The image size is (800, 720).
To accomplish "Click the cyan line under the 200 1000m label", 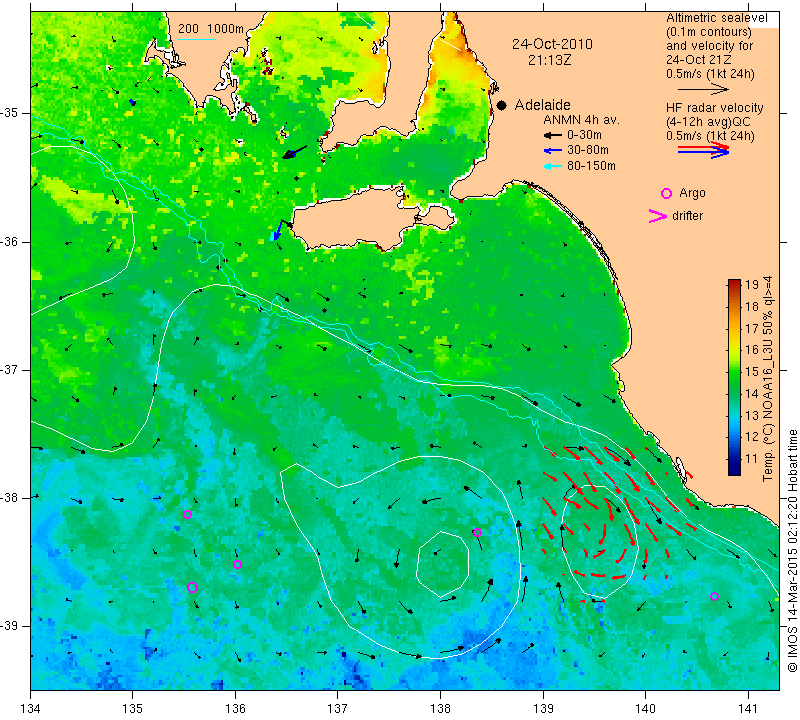I will pyautogui.click(x=197, y=39).
